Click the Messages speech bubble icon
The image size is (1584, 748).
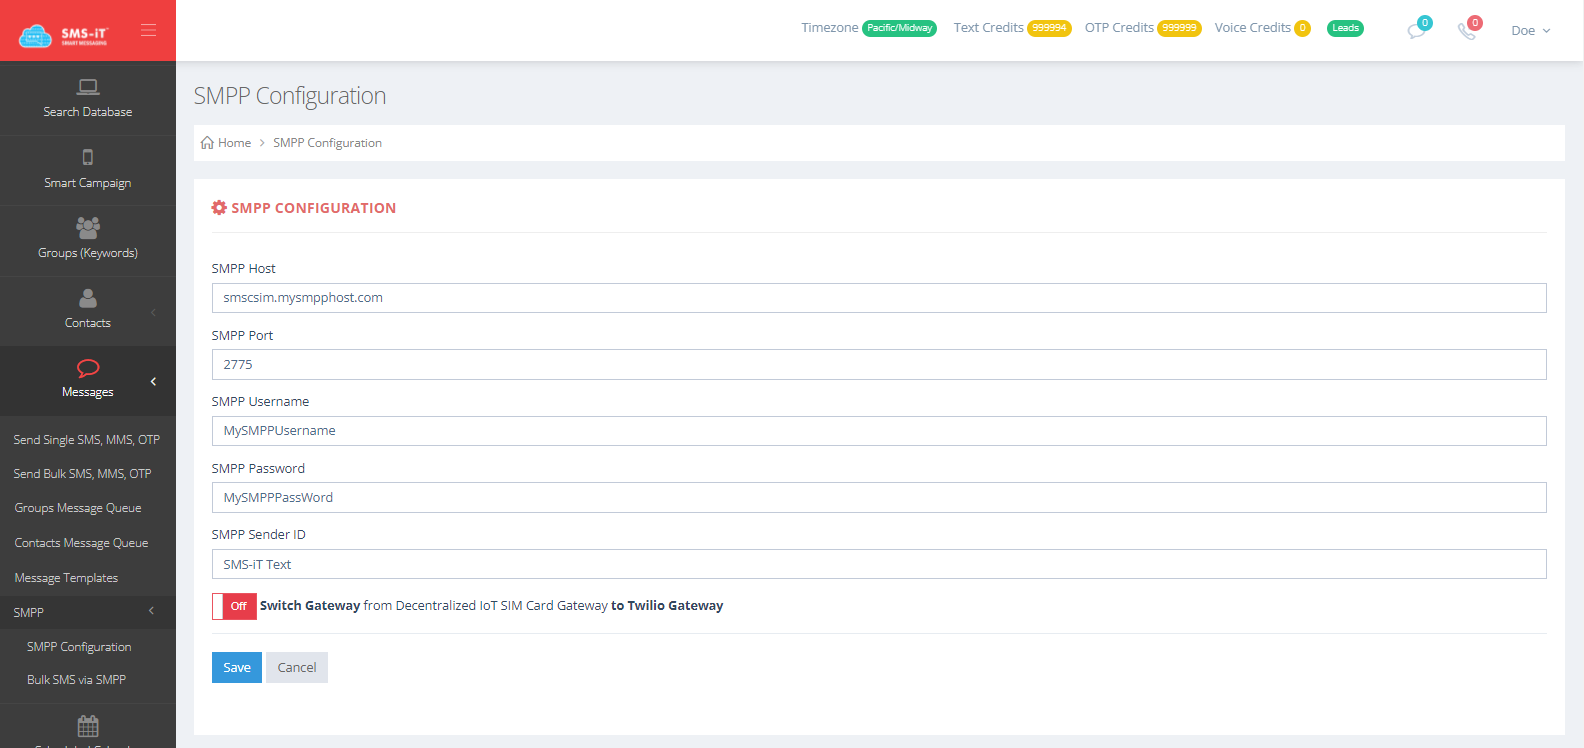pos(88,368)
